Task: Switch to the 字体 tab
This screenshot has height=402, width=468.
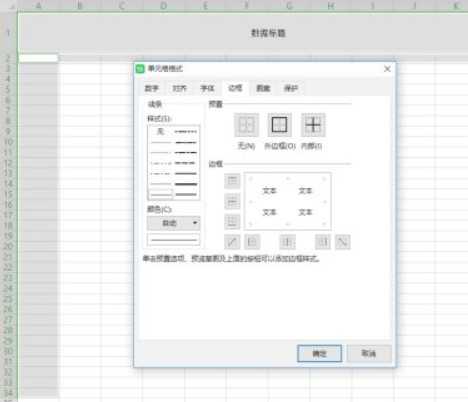Action: coord(207,88)
